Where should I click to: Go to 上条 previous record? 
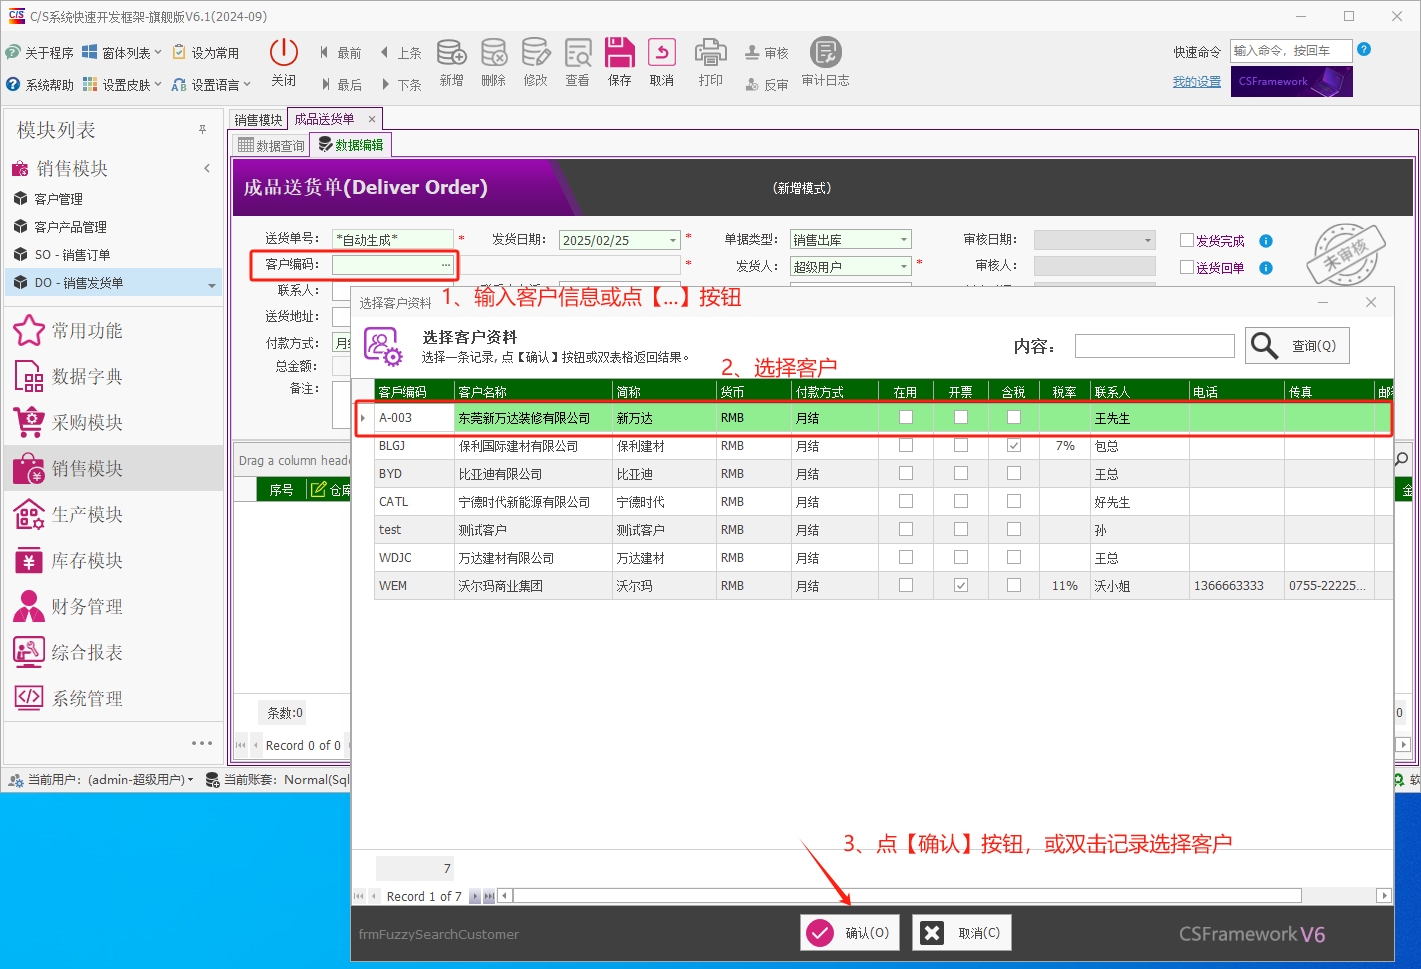(x=401, y=53)
